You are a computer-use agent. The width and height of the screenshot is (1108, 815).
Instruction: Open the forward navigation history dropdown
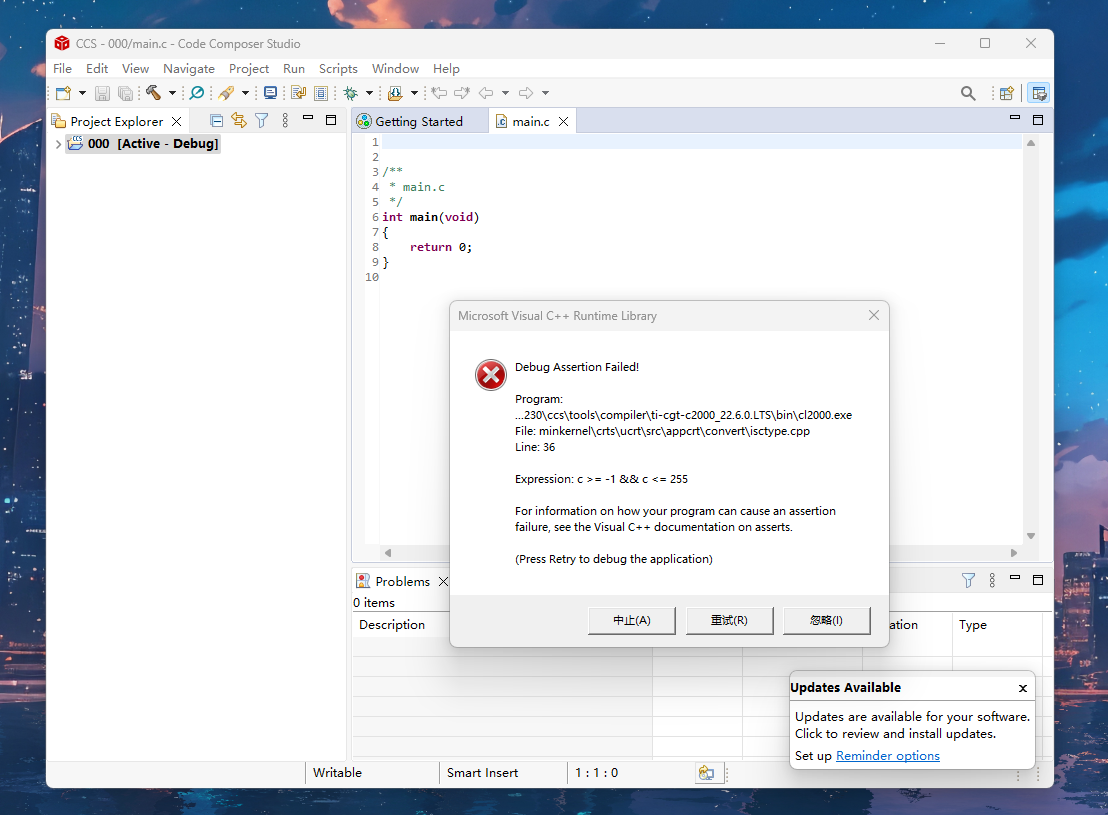545,93
